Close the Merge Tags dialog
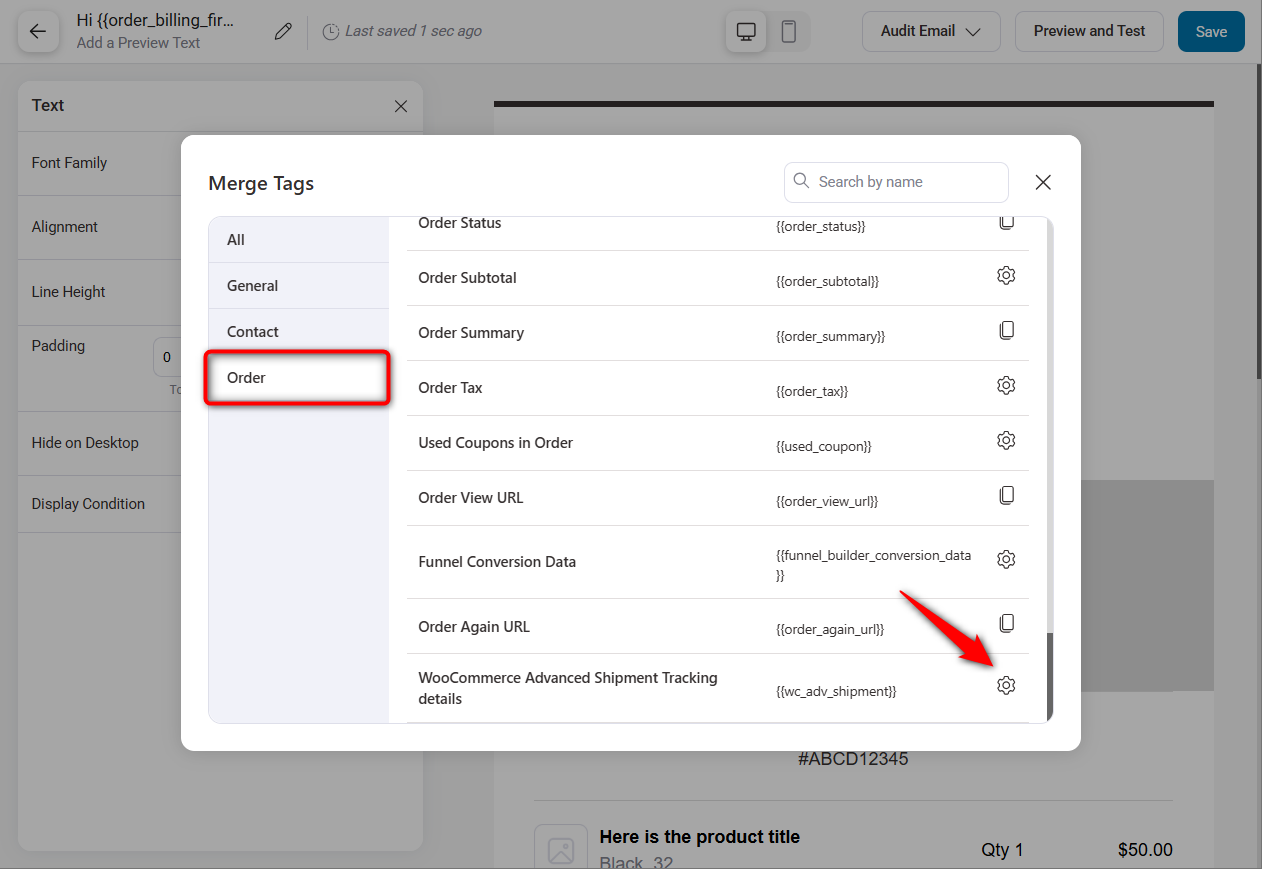The height and width of the screenshot is (869, 1262). pos(1043,182)
